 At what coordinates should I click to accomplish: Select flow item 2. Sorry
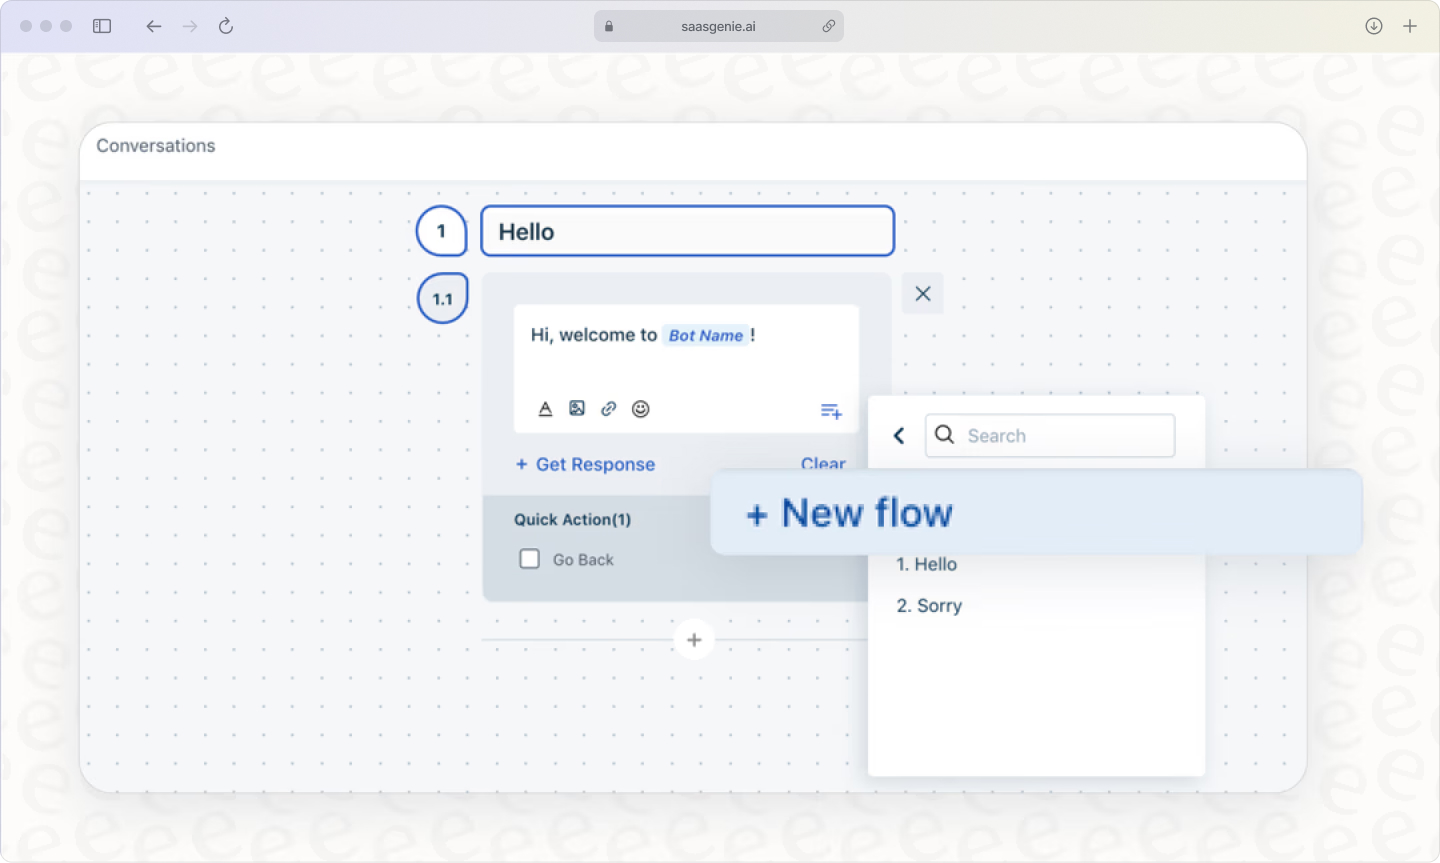(x=928, y=605)
